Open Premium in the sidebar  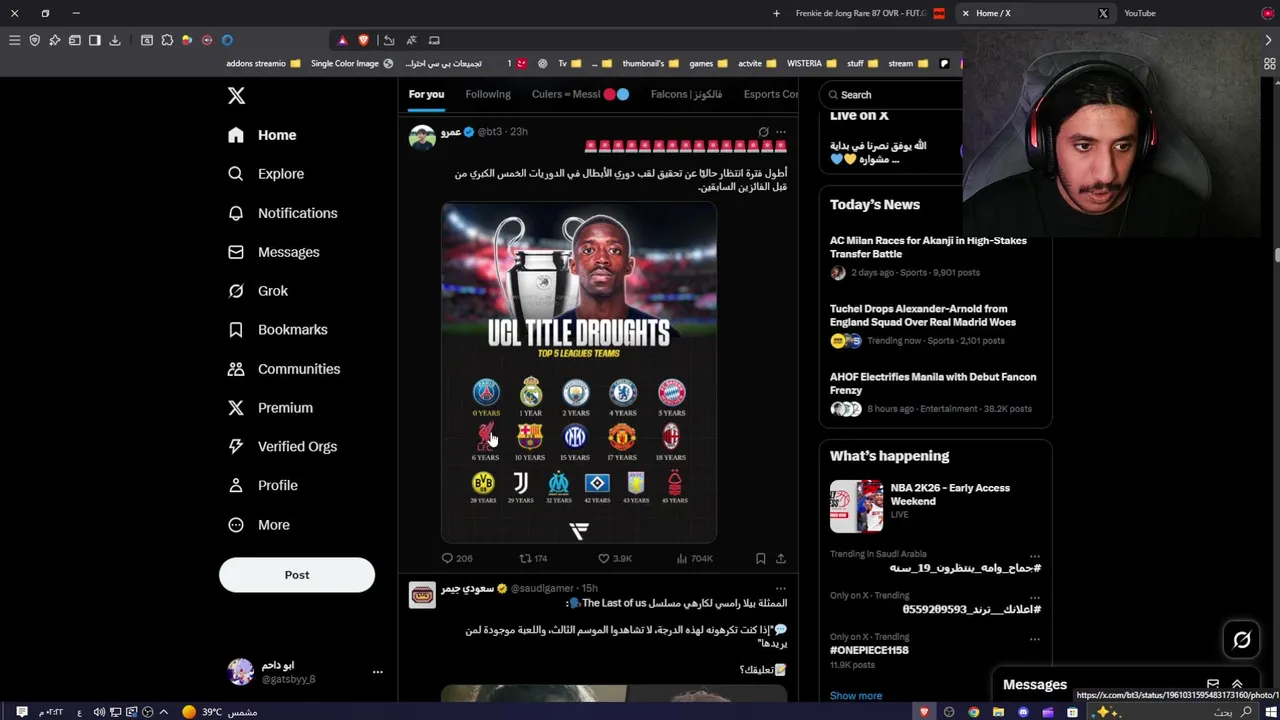[270, 408]
